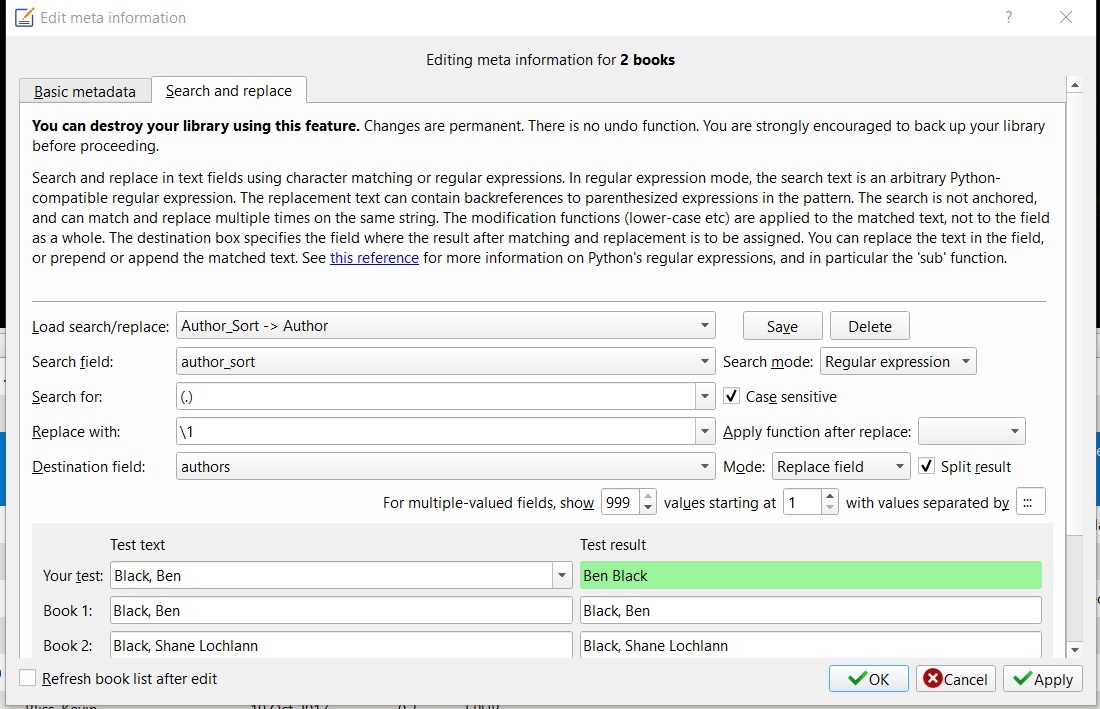Open the Search mode combo box
1100x709 pixels.
coord(897,362)
